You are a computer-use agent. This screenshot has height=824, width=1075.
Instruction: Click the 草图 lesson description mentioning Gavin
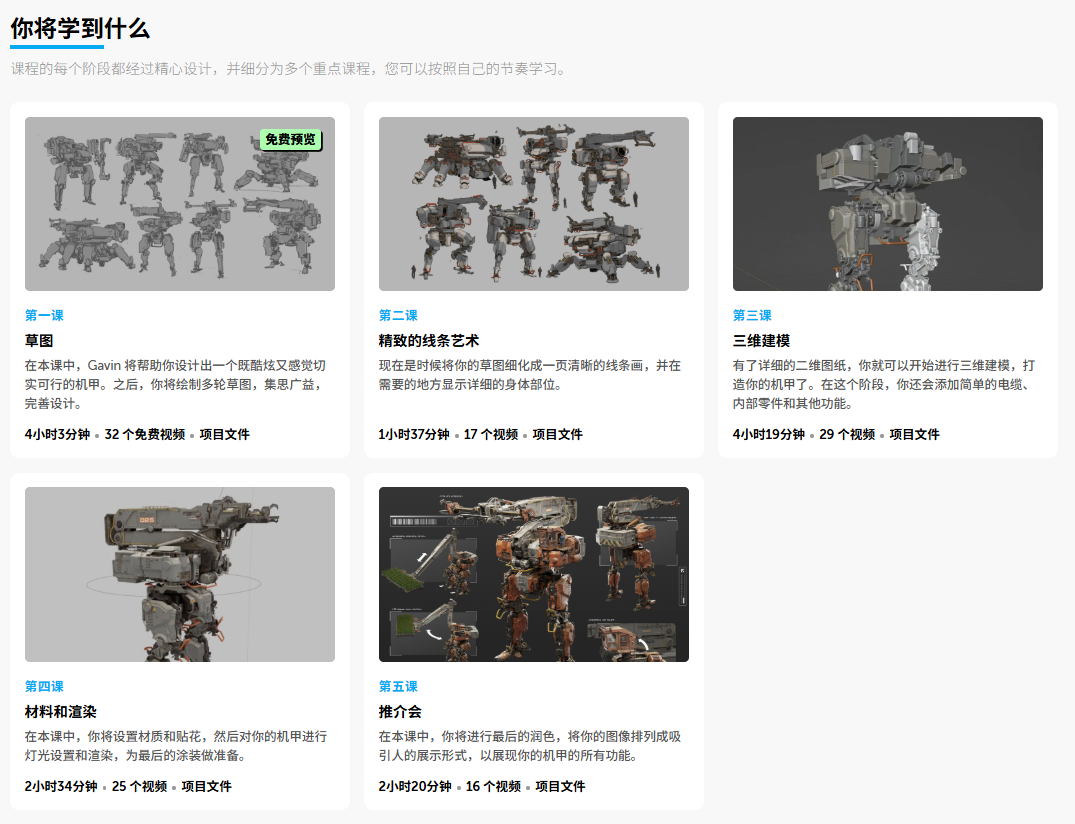tap(176, 385)
